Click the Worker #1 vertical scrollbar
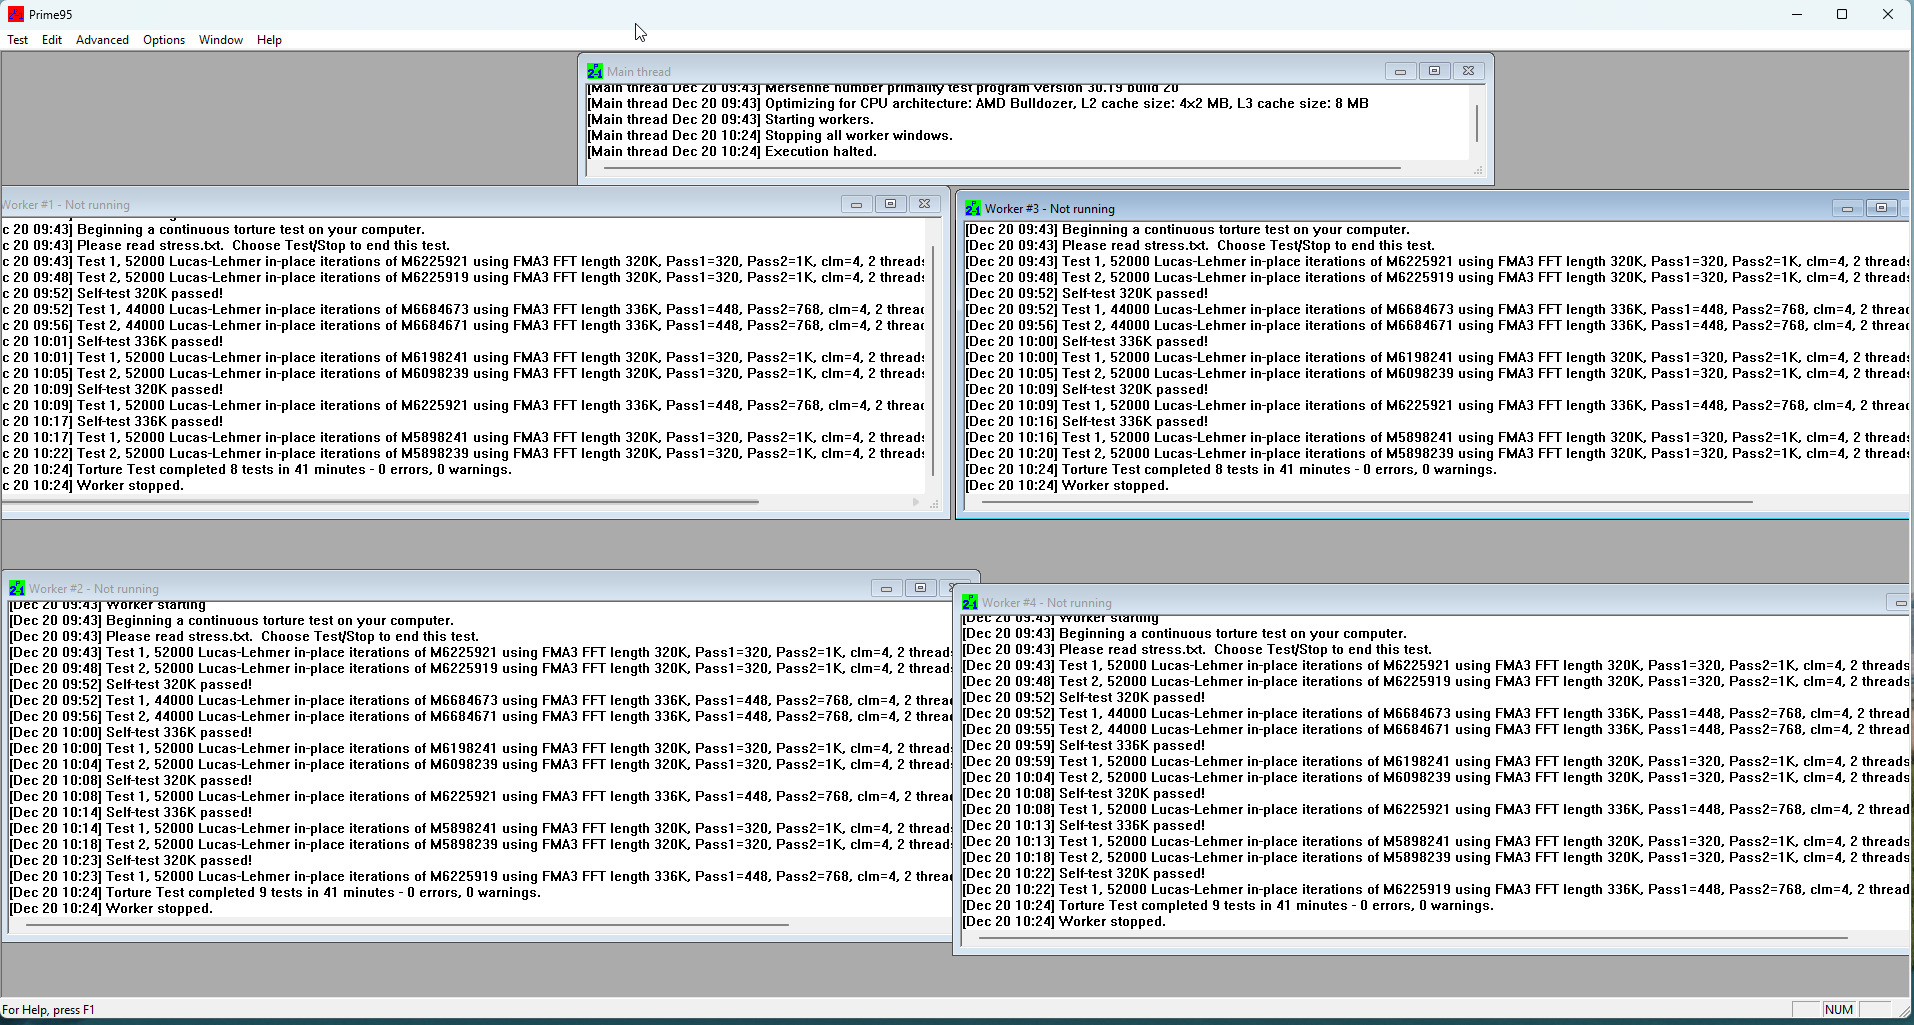The width and height of the screenshot is (1914, 1025). click(933, 360)
